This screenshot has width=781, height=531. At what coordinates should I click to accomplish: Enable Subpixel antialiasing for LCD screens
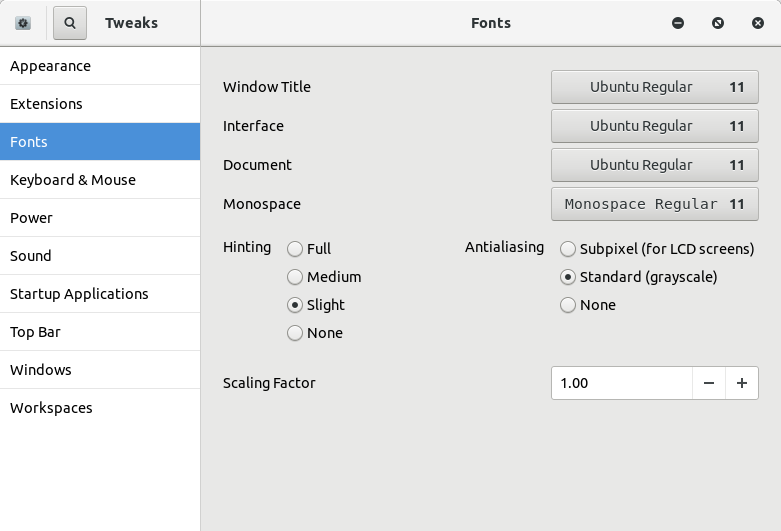pos(568,249)
